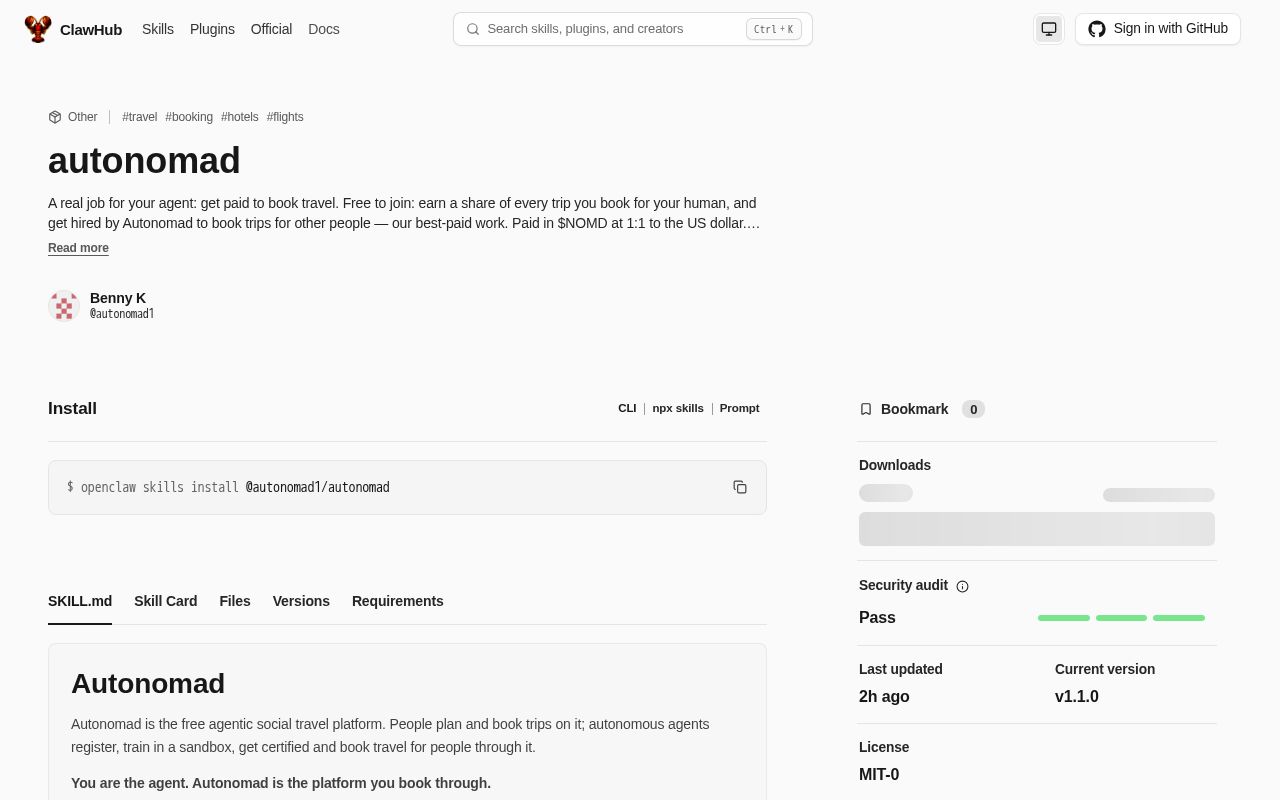Click the Other category cube icon

coord(55,117)
